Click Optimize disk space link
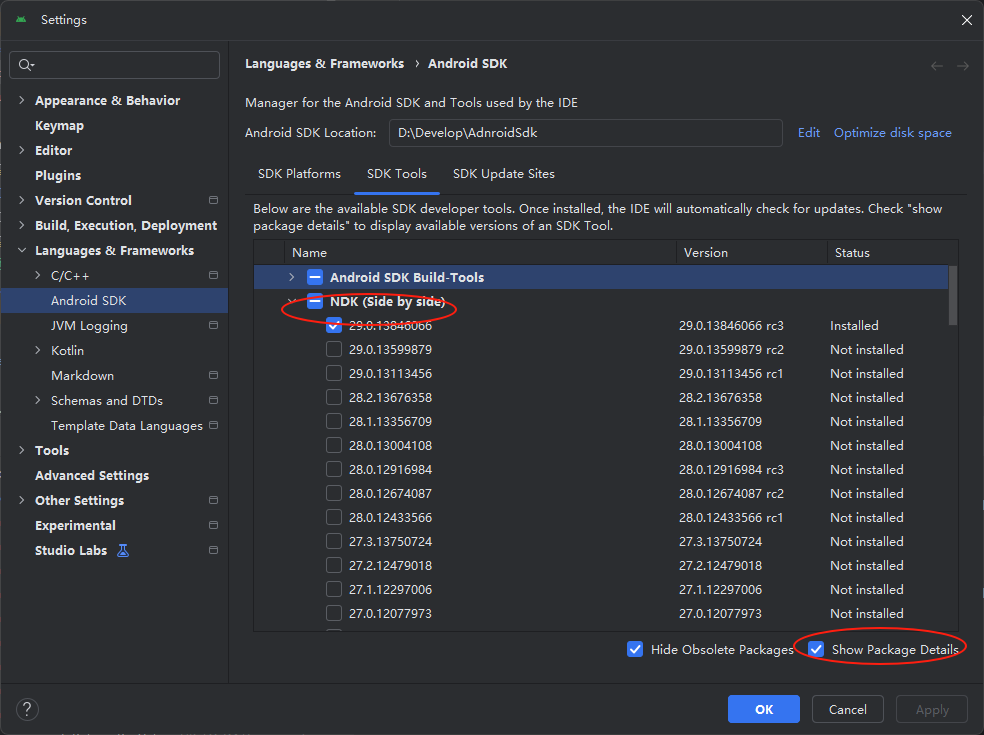The width and height of the screenshot is (984, 735). coord(892,132)
